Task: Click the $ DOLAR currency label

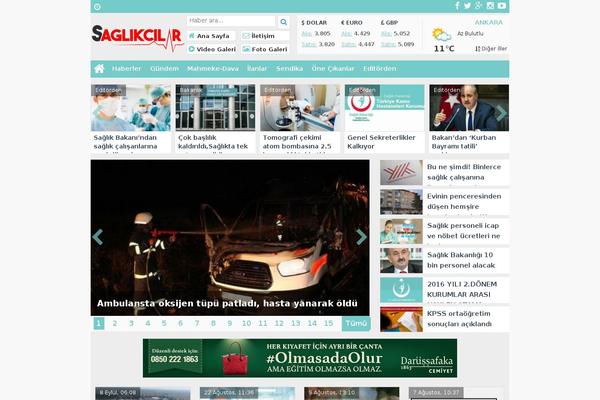Action: pos(314,23)
